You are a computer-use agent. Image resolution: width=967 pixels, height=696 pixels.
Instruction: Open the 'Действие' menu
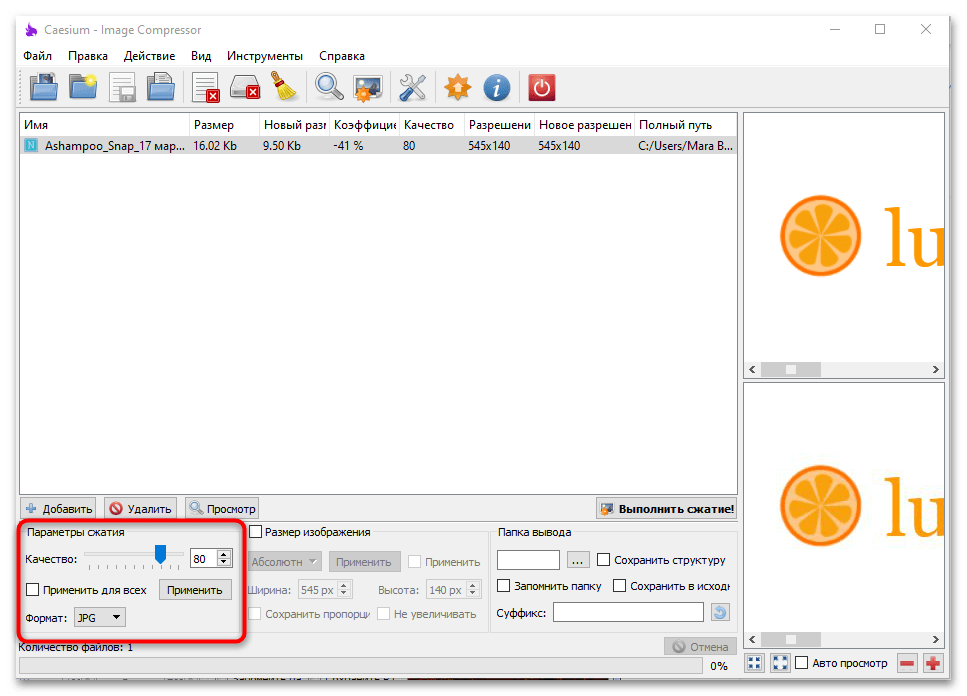click(x=149, y=56)
